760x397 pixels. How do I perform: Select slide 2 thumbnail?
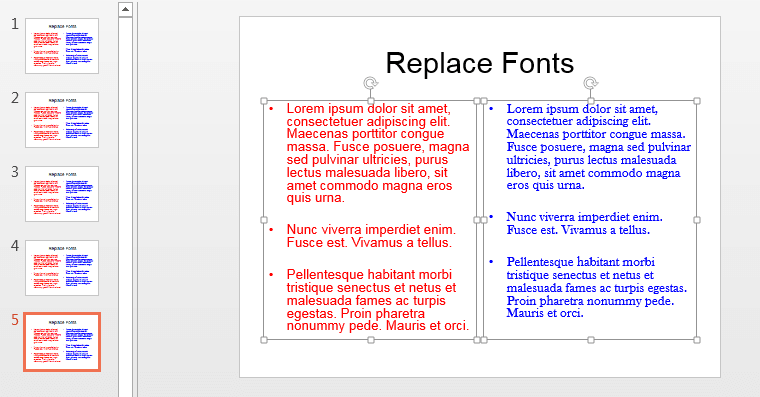pos(62,120)
